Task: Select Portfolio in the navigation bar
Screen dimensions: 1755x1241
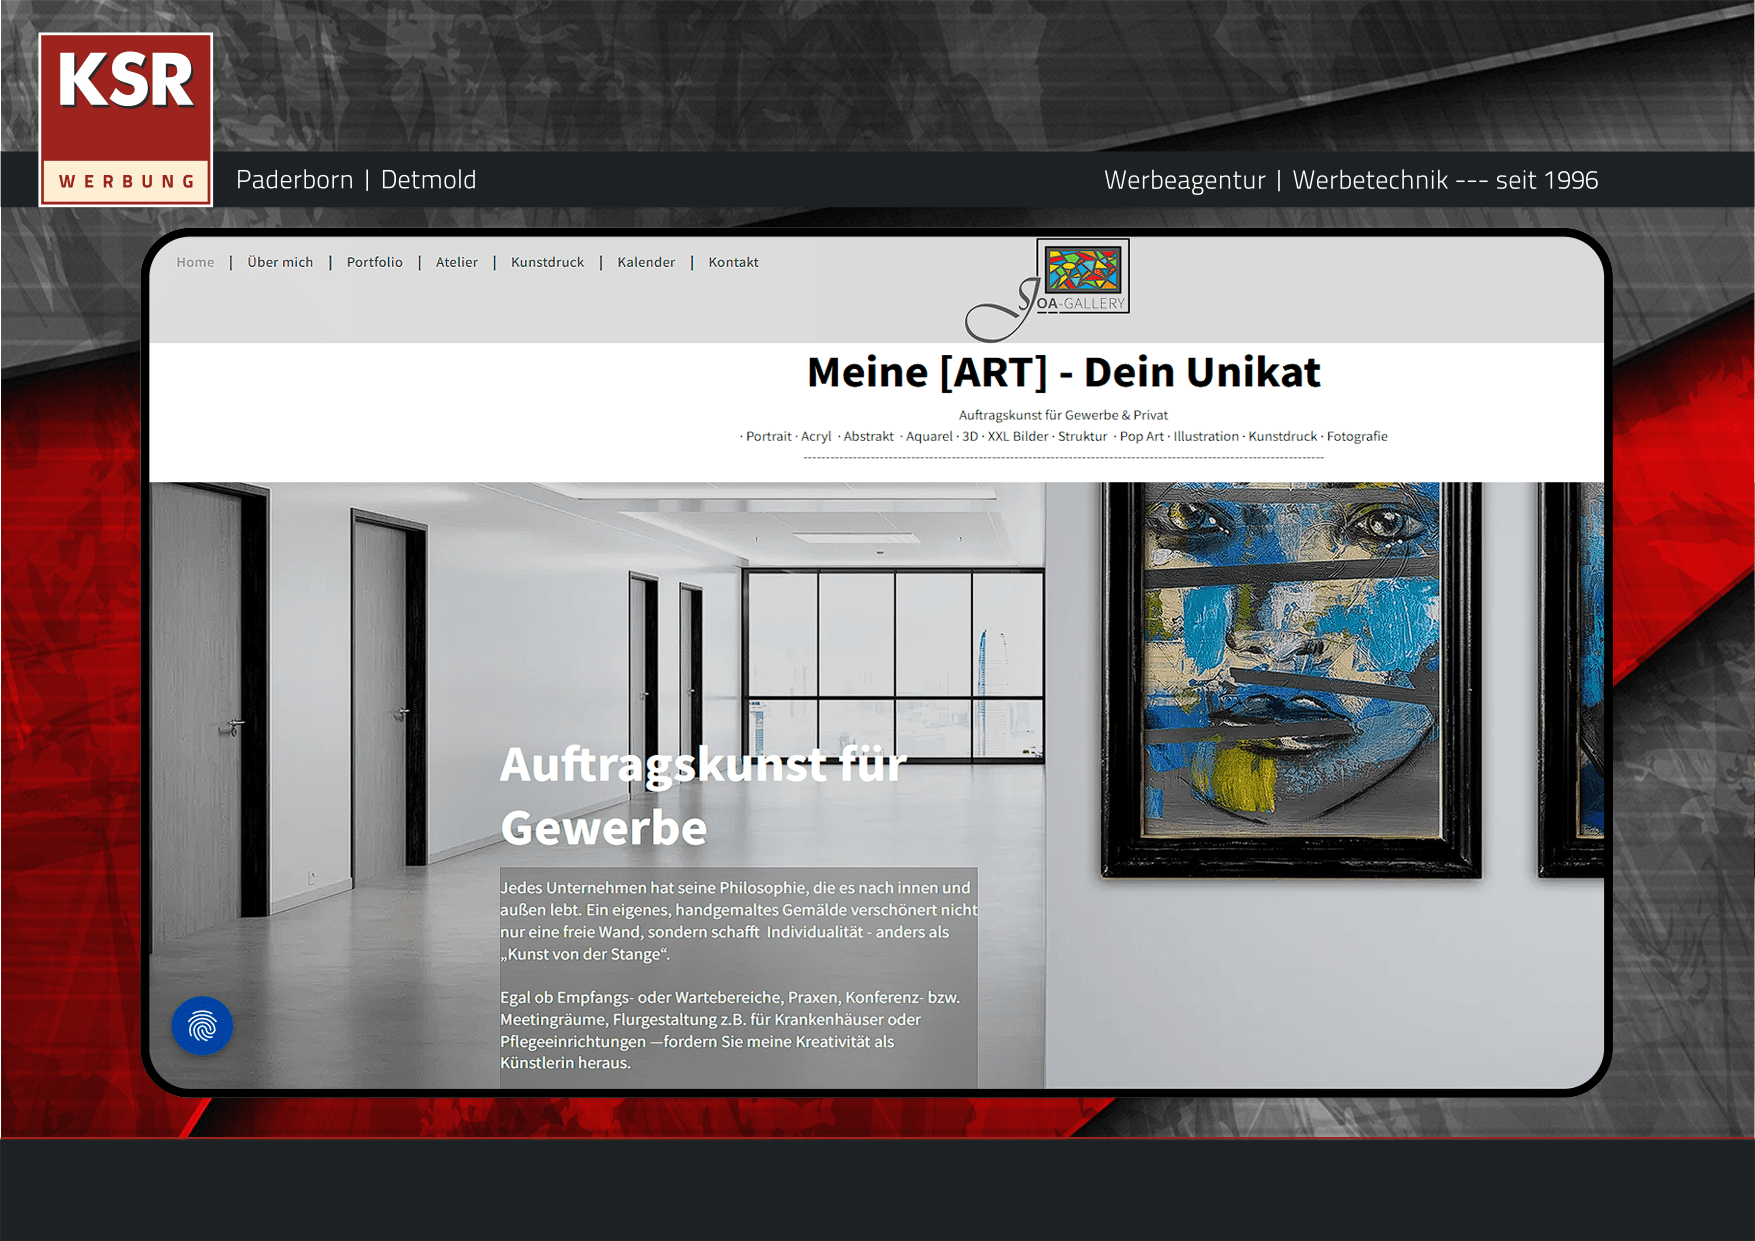Action: (374, 262)
